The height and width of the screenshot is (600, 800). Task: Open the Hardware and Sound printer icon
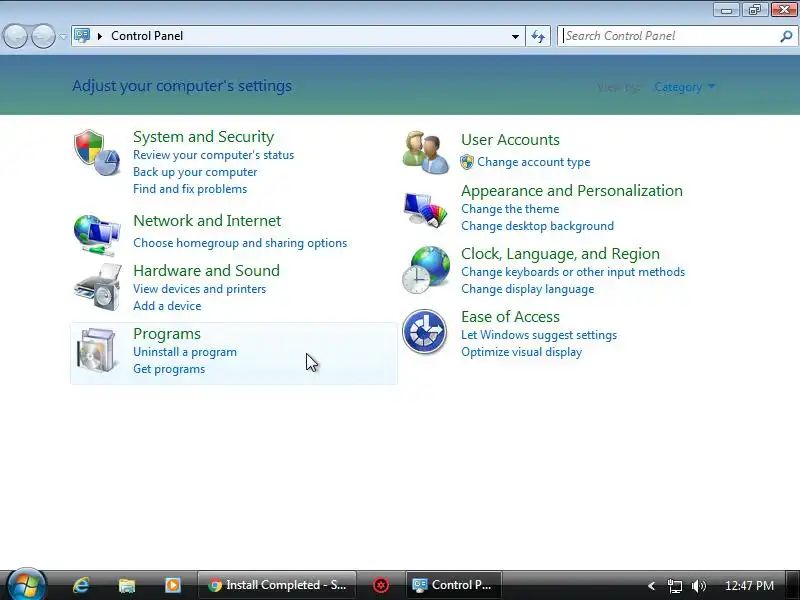pyautogui.click(x=97, y=287)
